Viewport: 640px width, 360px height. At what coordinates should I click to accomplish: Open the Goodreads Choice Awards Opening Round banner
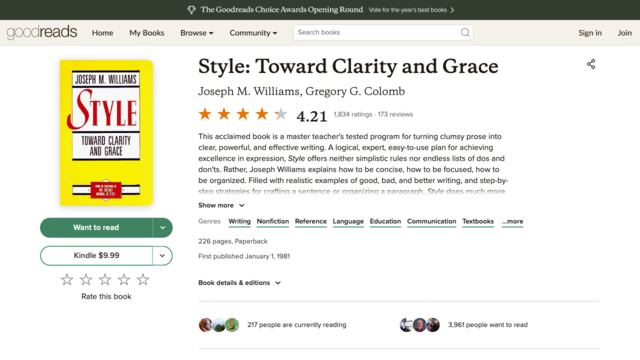pyautogui.click(x=282, y=10)
